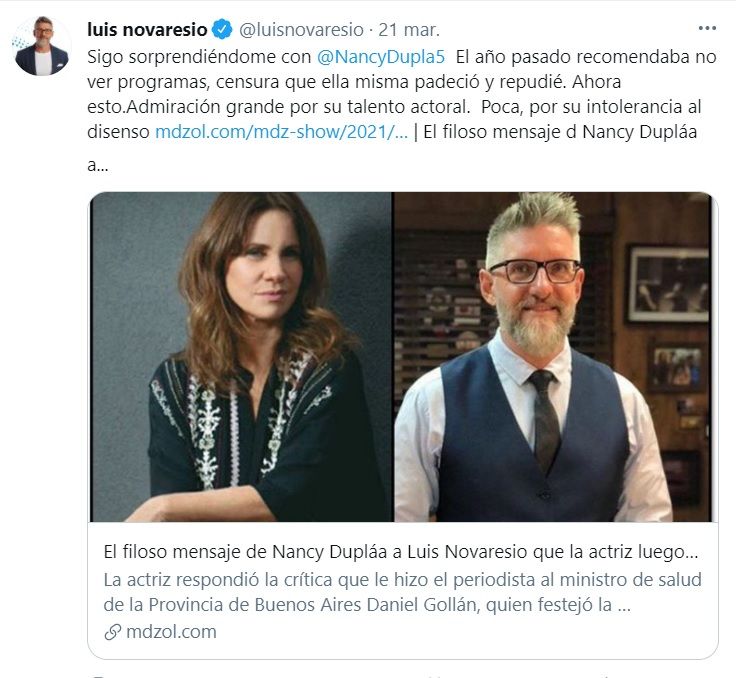Image resolution: width=736 pixels, height=678 pixels.
Task: Click 'Admiración grande por su talento actoral' text
Action: pyautogui.click(x=299, y=107)
